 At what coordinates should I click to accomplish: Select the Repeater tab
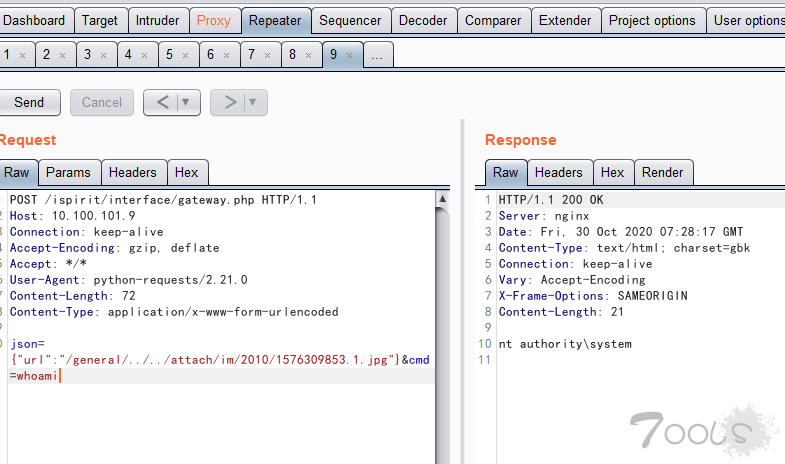point(275,21)
